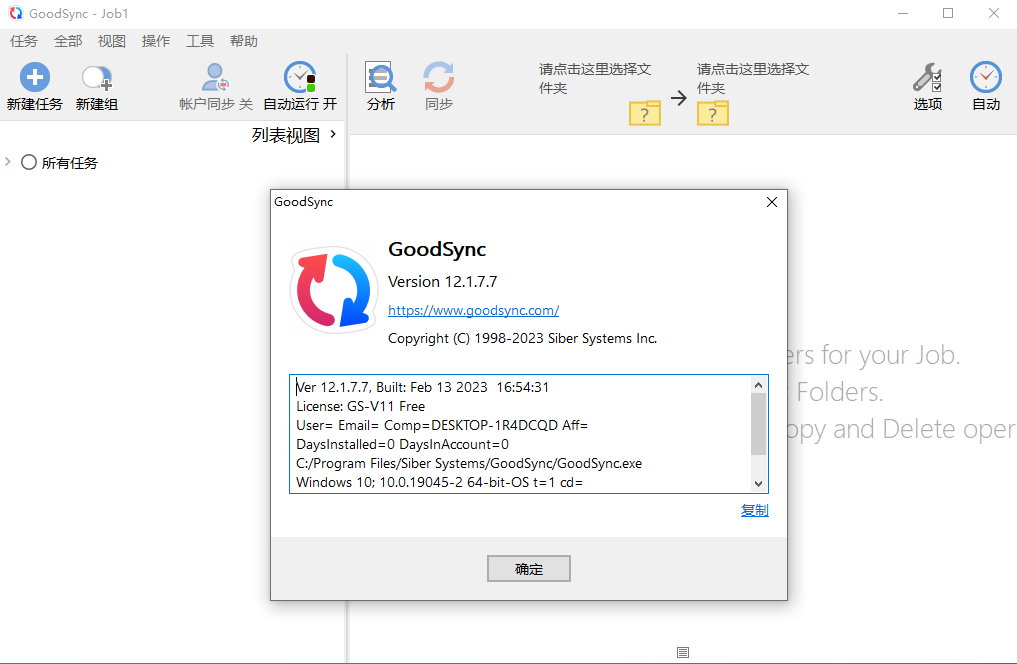
Task: Click the sync direction arrow between folders
Action: tap(678, 98)
